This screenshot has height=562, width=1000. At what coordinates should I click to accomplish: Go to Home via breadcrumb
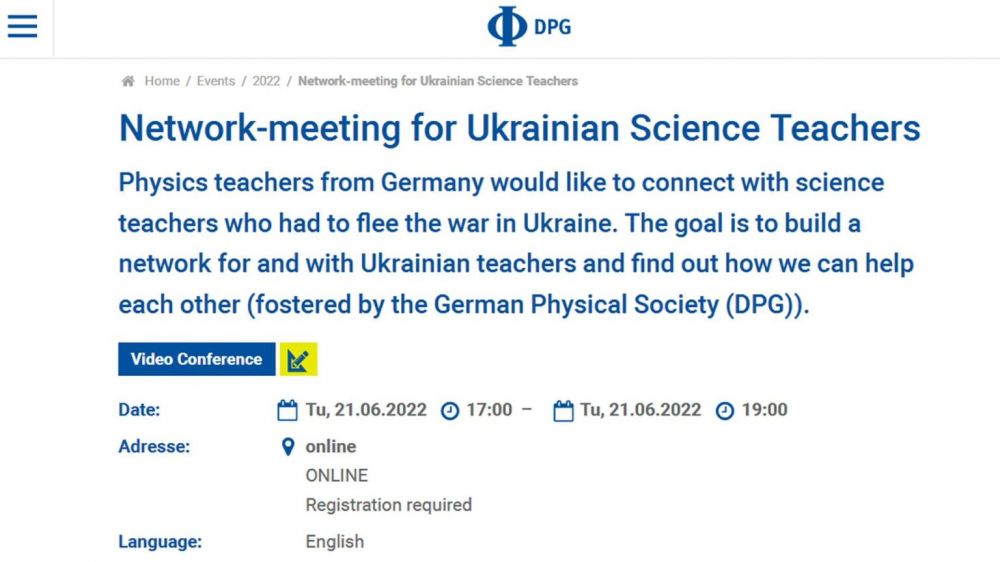[x=162, y=81]
